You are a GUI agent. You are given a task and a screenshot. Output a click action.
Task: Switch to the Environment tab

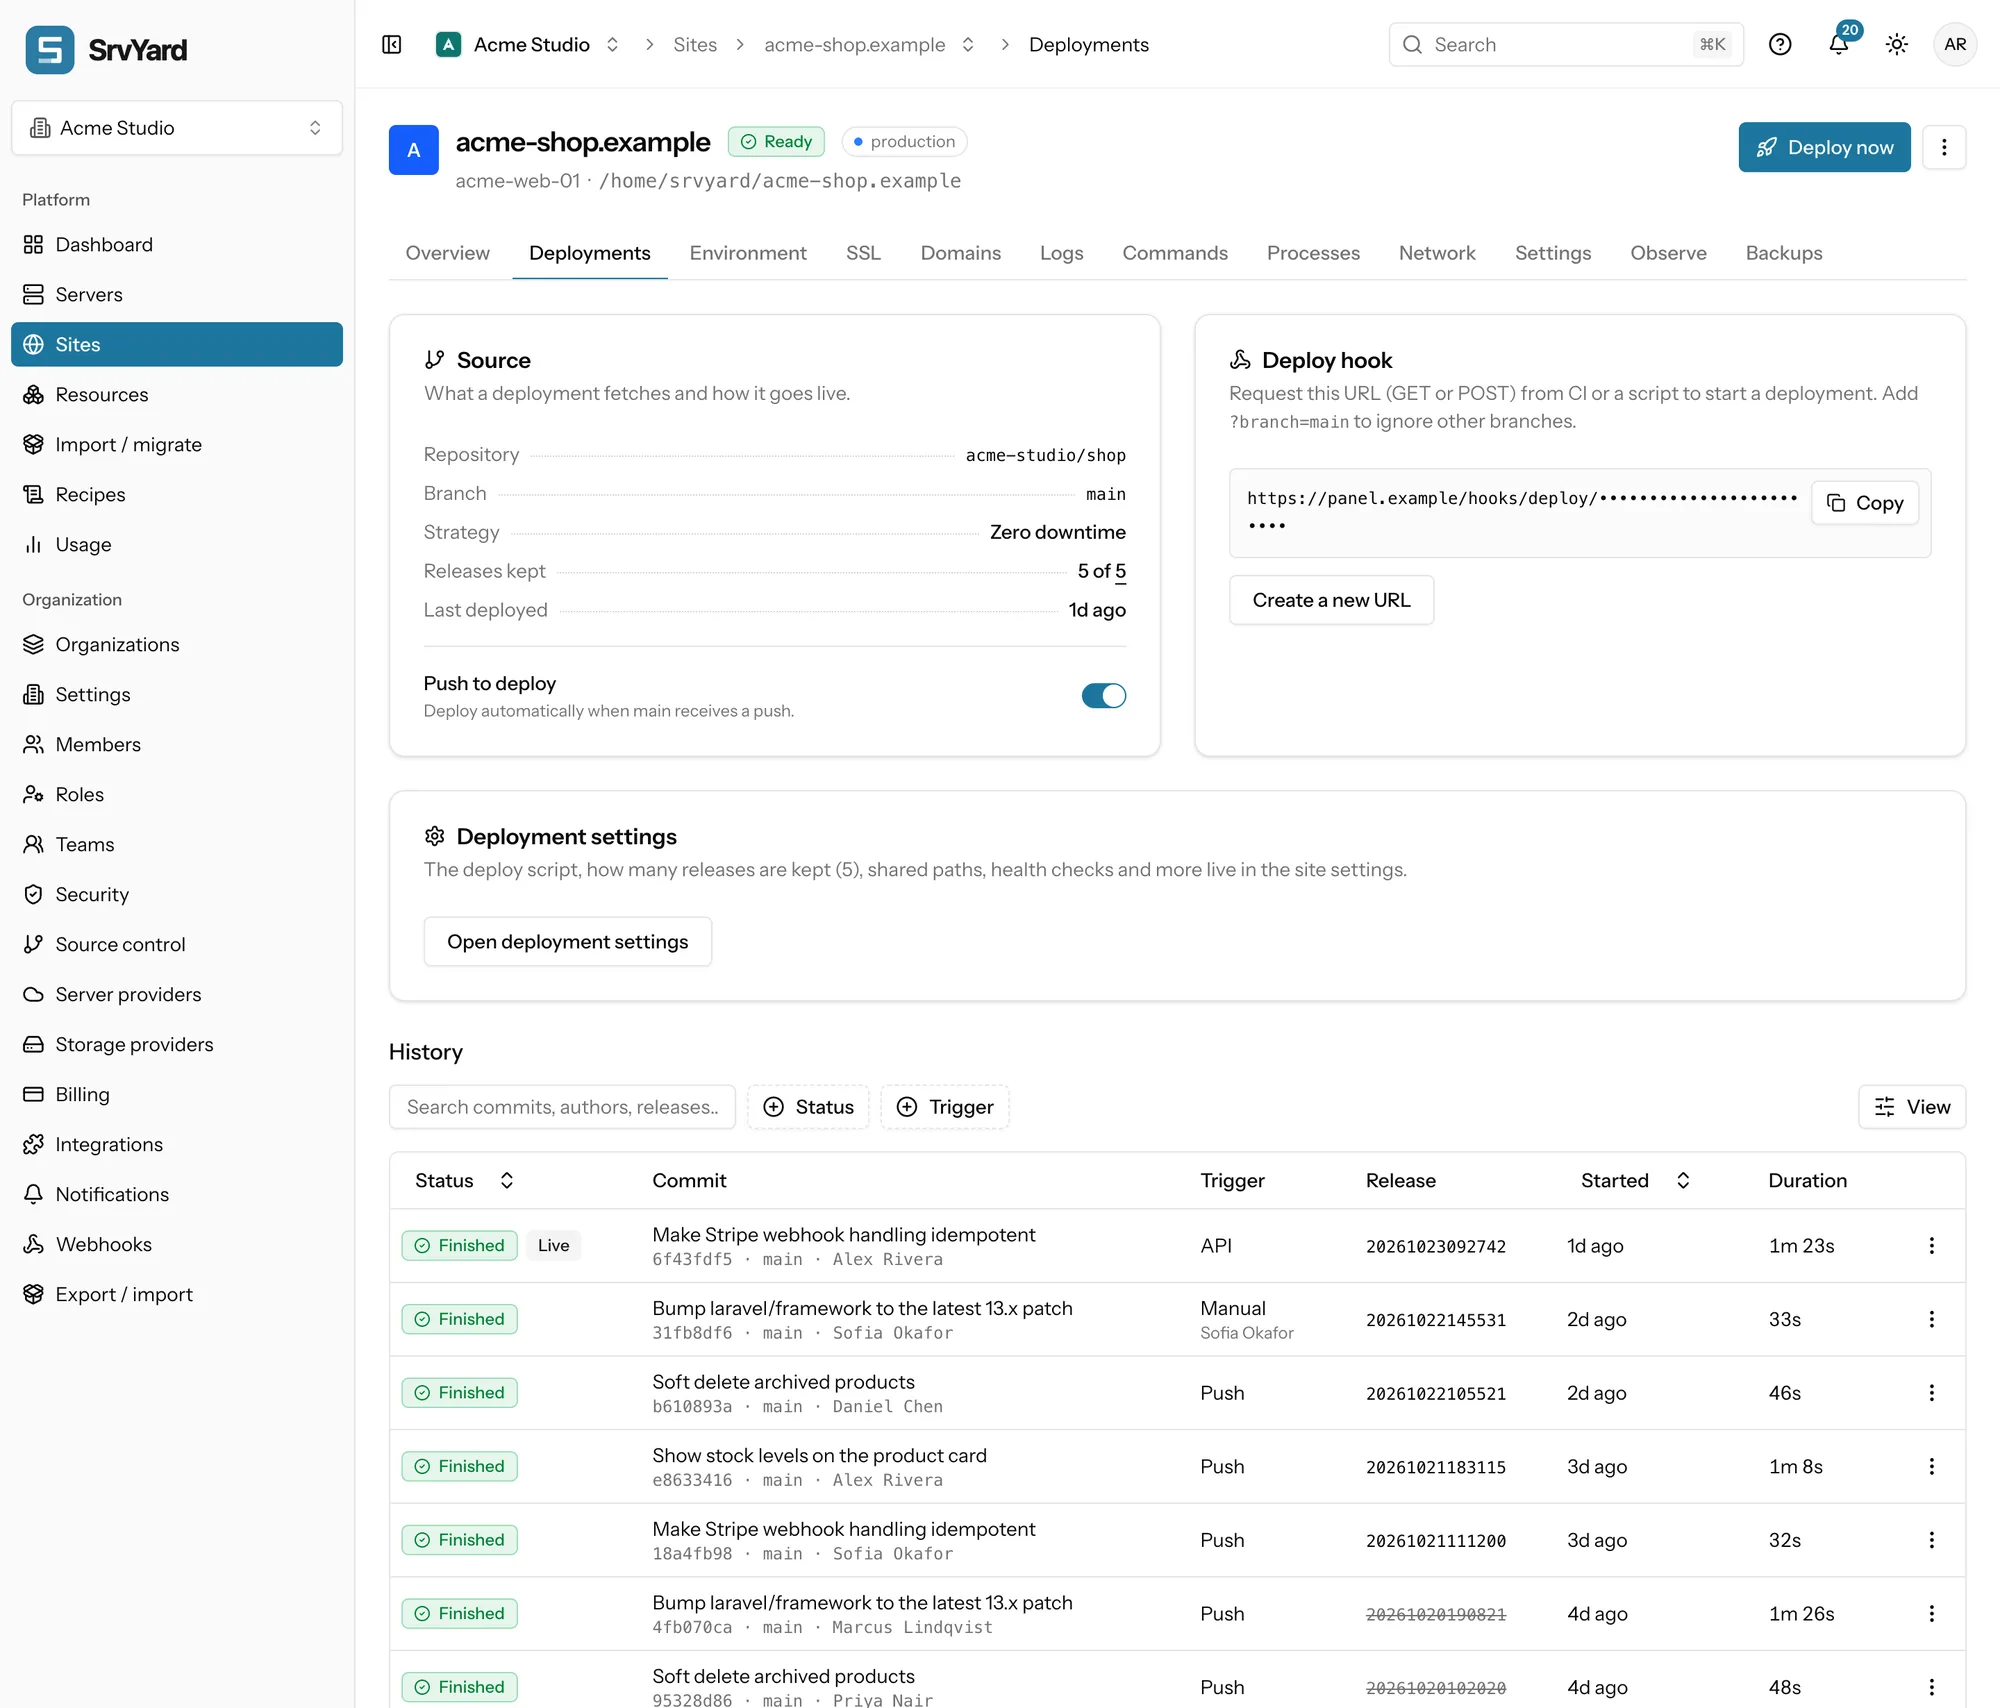point(748,253)
